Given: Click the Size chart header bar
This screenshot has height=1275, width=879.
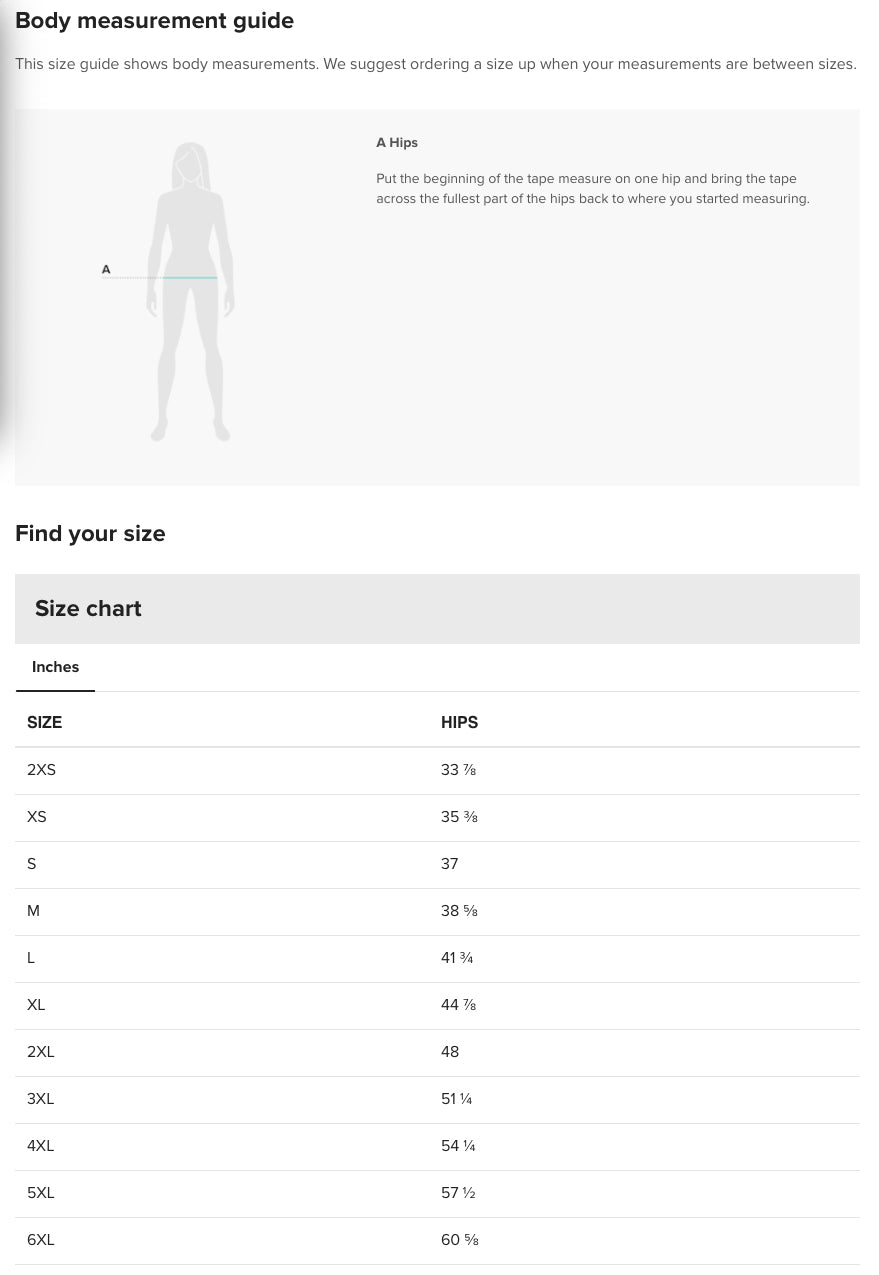Looking at the screenshot, I should tap(437, 609).
